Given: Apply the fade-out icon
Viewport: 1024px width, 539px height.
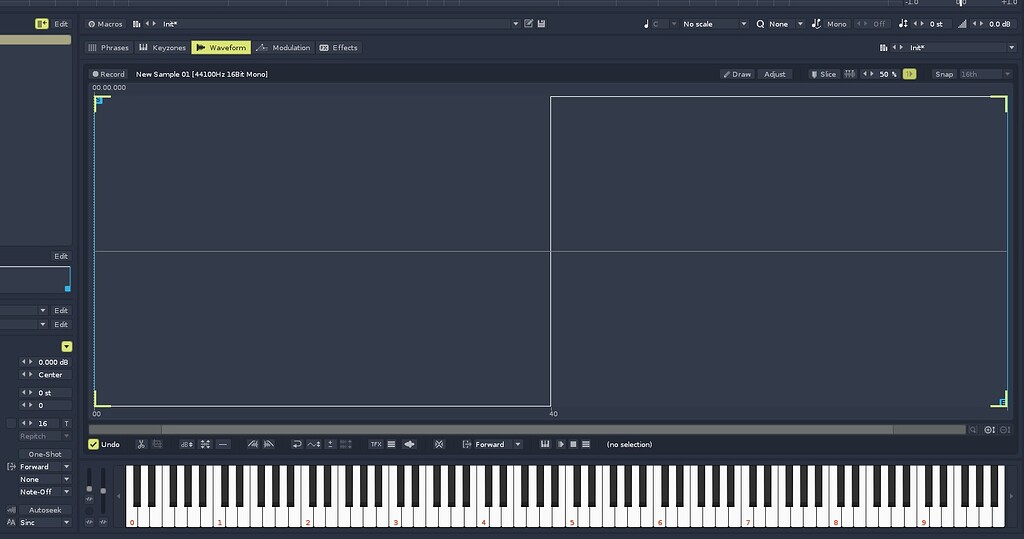Looking at the screenshot, I should [268, 444].
